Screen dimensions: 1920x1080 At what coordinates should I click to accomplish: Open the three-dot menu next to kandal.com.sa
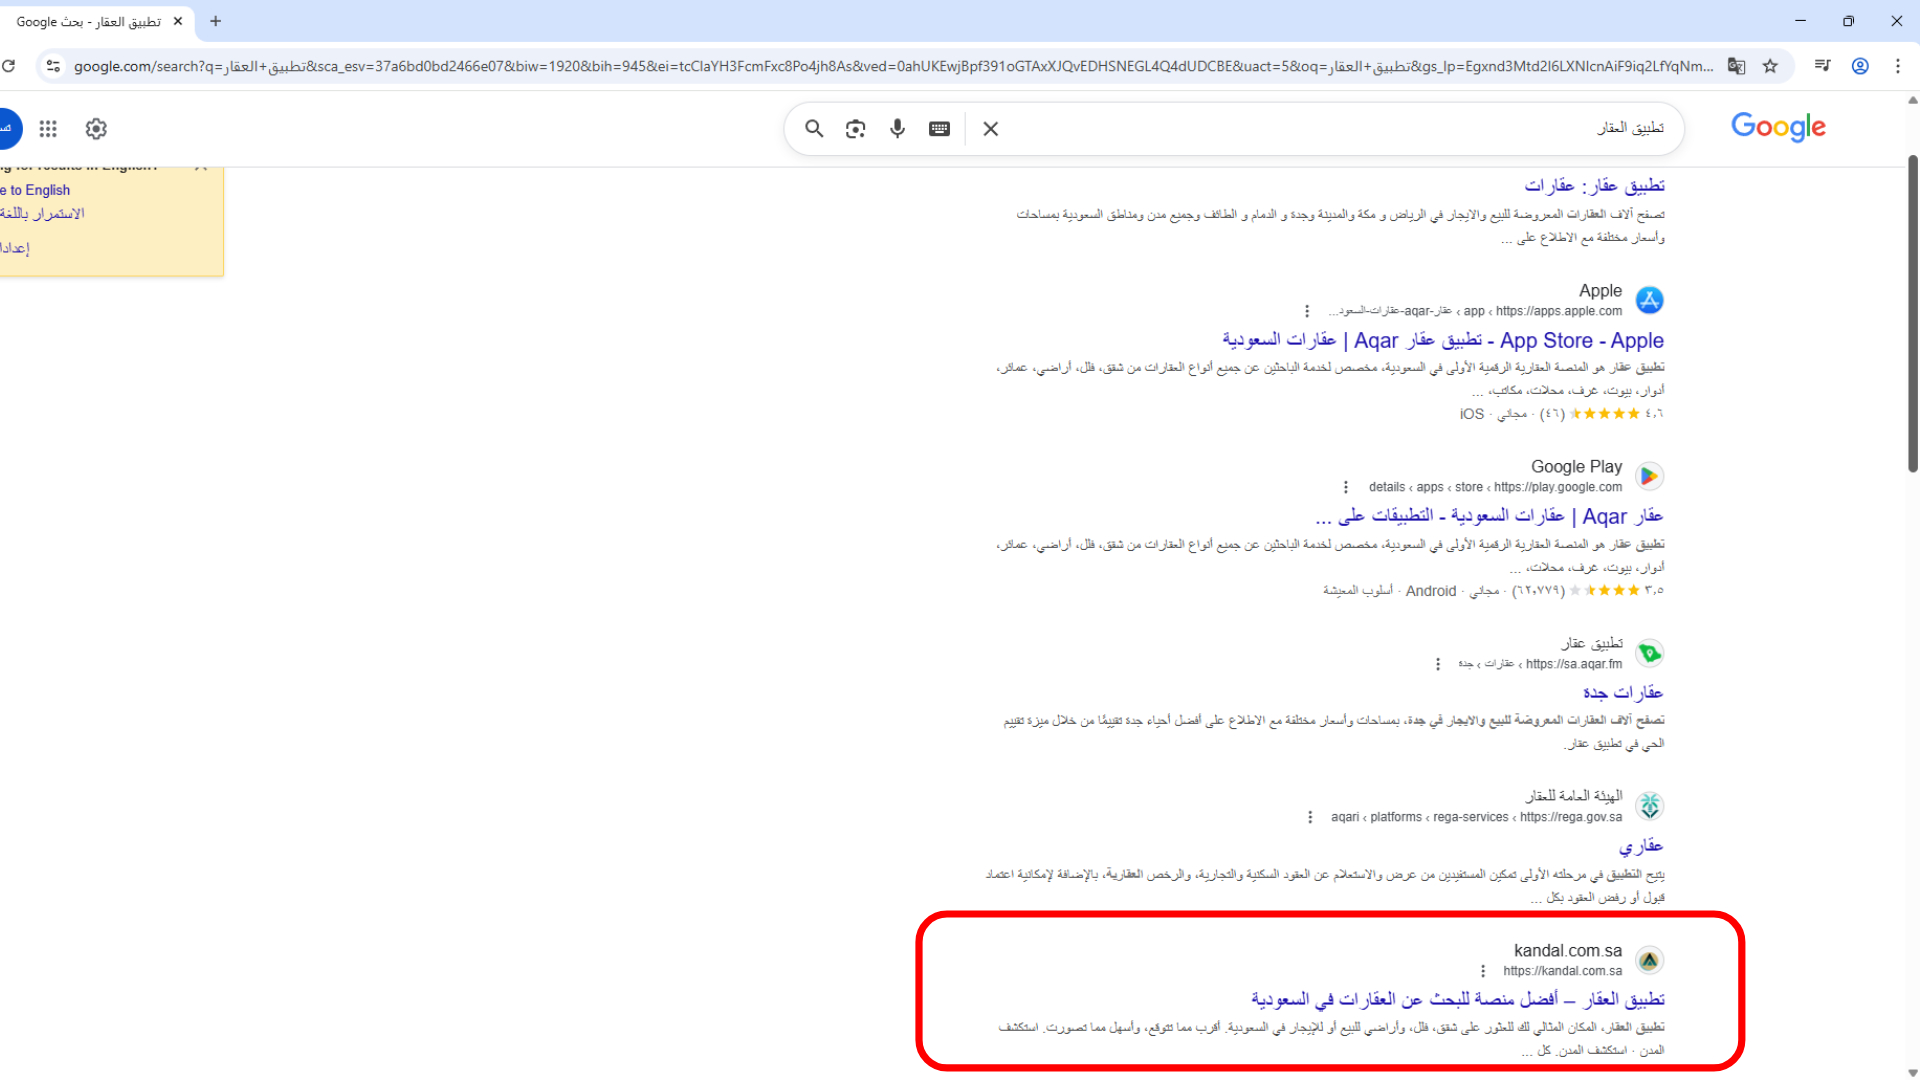[1482, 970]
